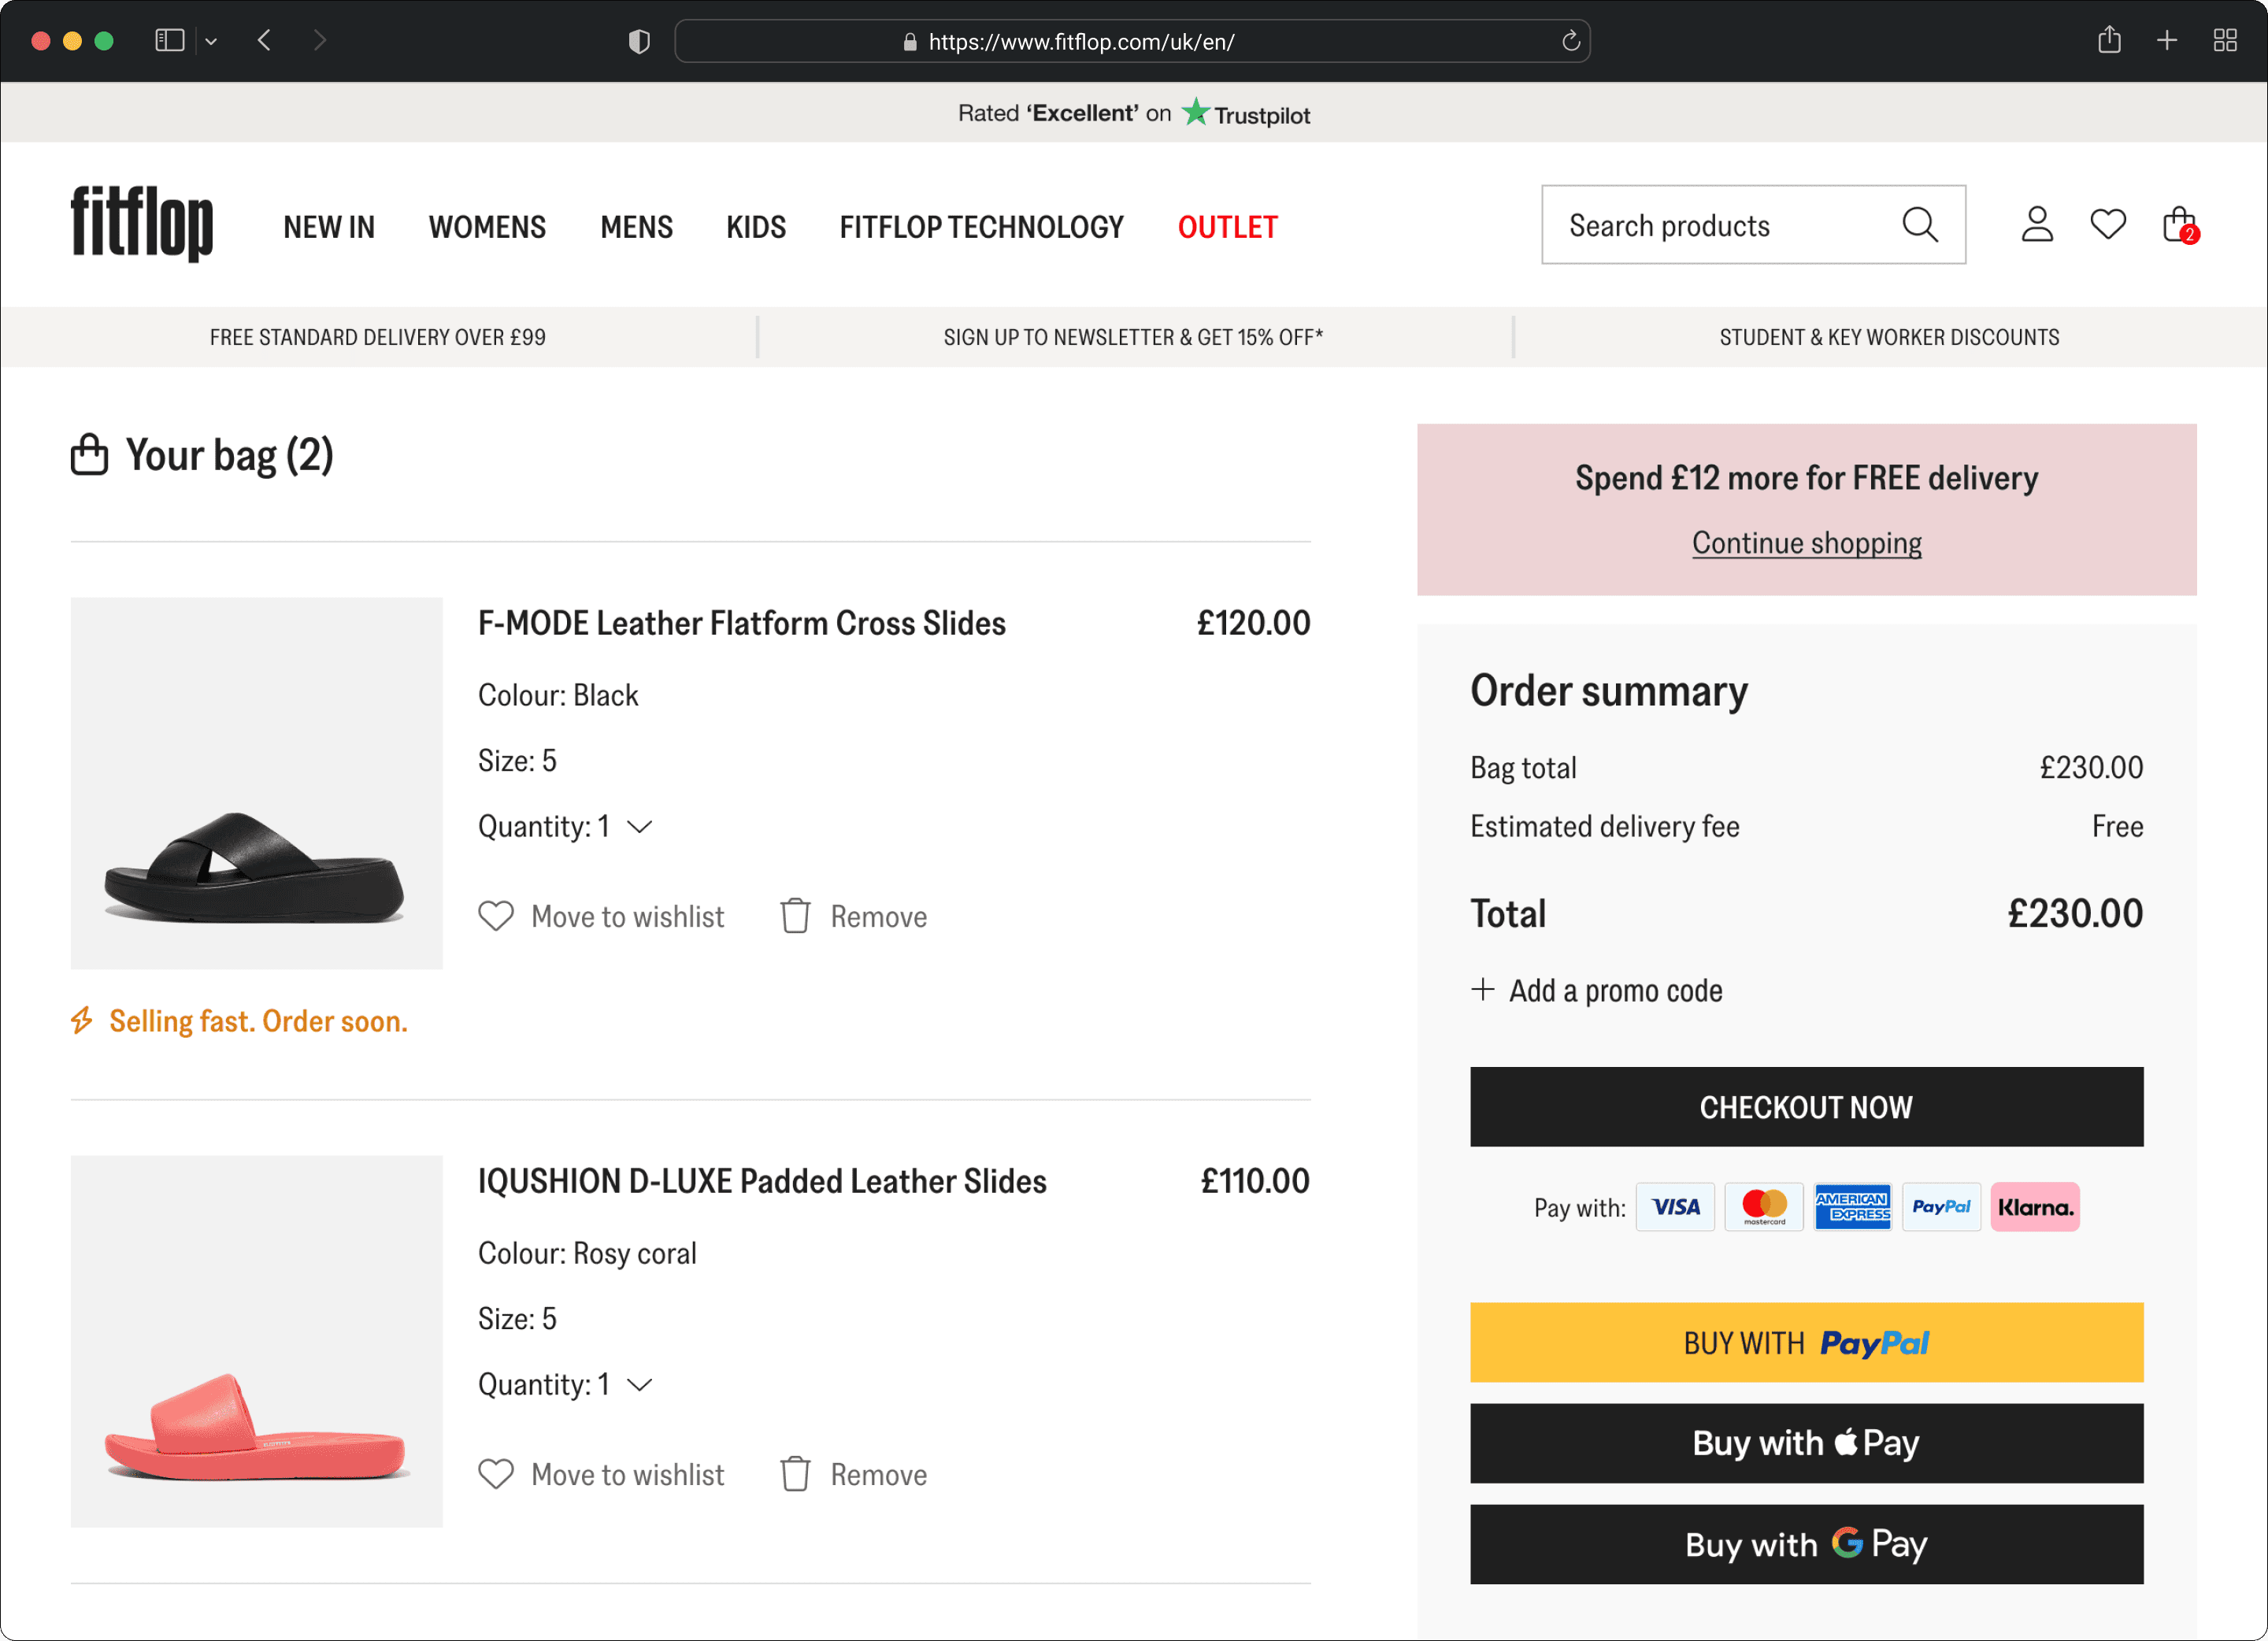The width and height of the screenshot is (2268, 1641).
Task: Open the account profile icon
Action: pyautogui.click(x=2037, y=224)
